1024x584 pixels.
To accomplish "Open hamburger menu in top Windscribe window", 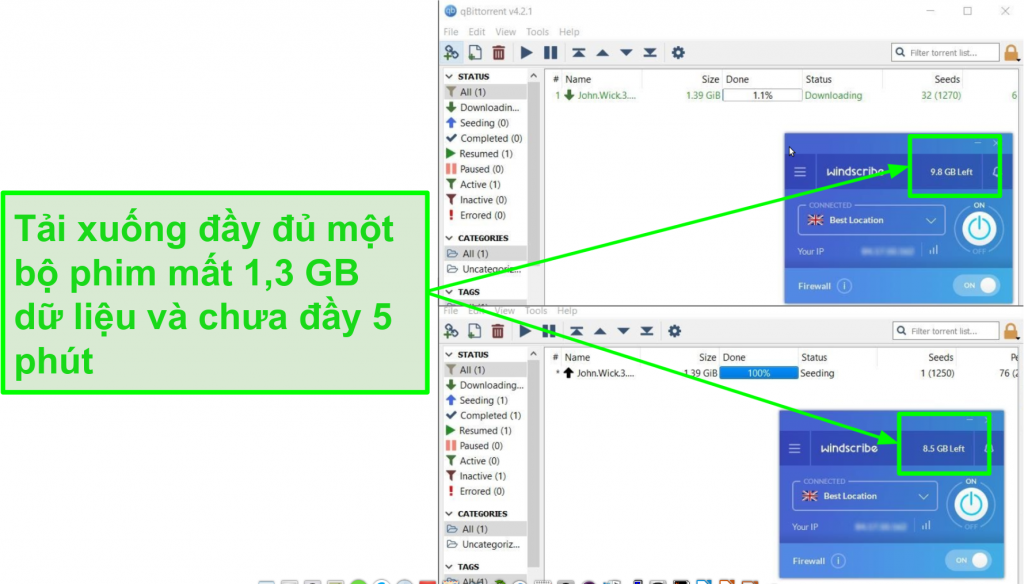I will pyautogui.click(x=800, y=172).
